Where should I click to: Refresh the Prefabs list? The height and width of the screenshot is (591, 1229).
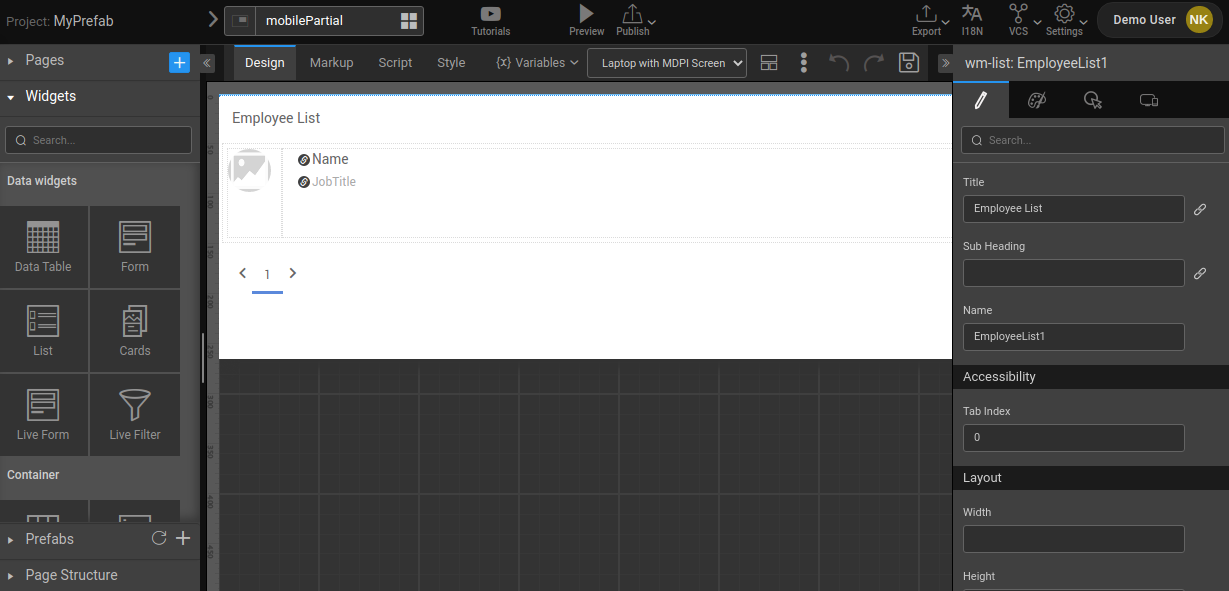click(158, 539)
